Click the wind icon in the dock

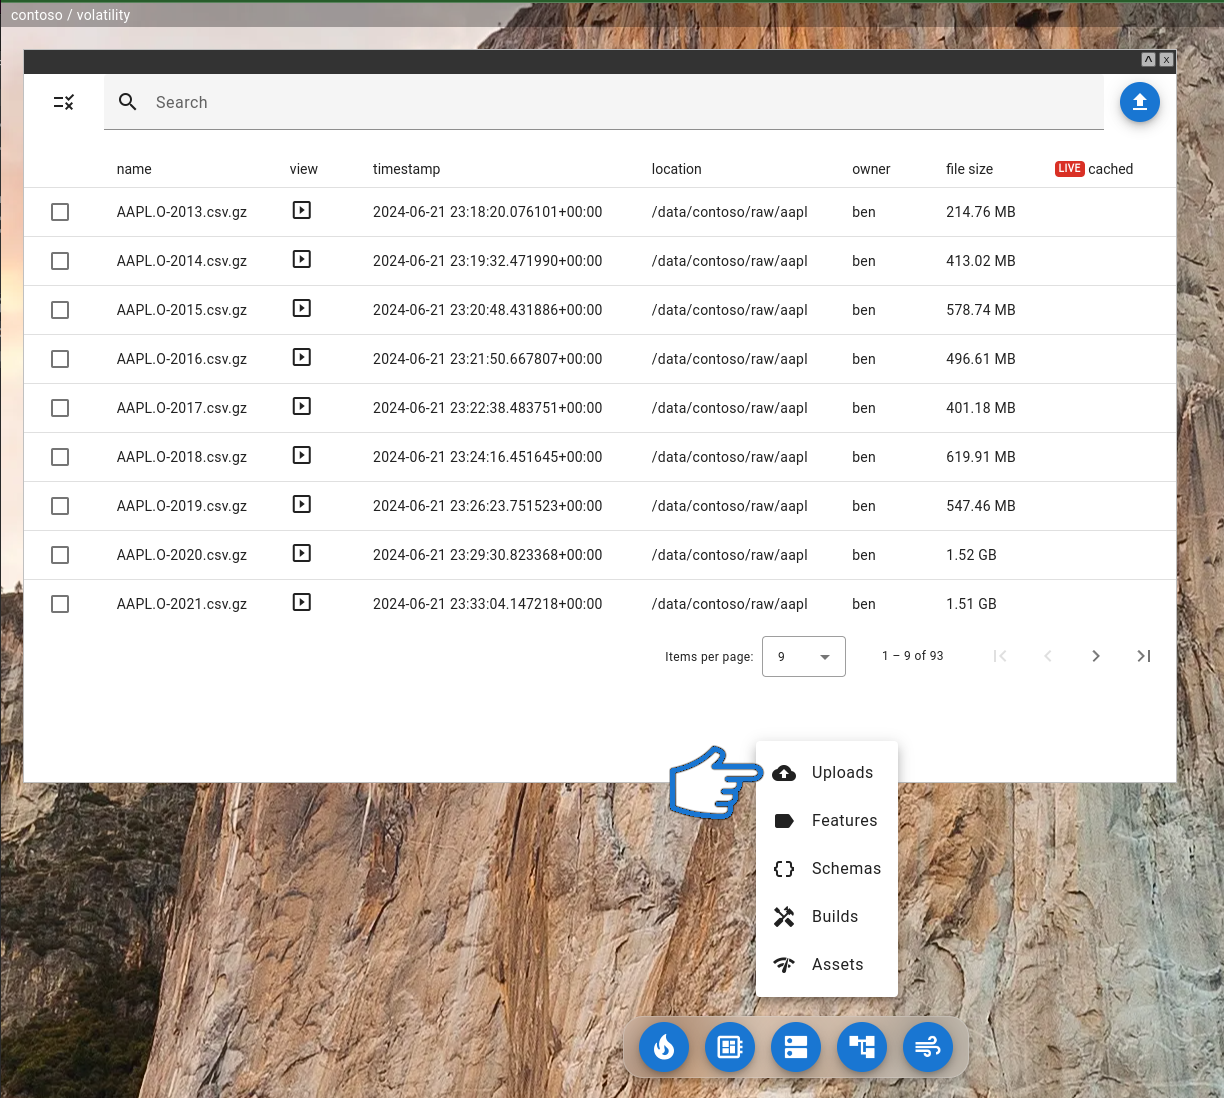pos(928,1047)
